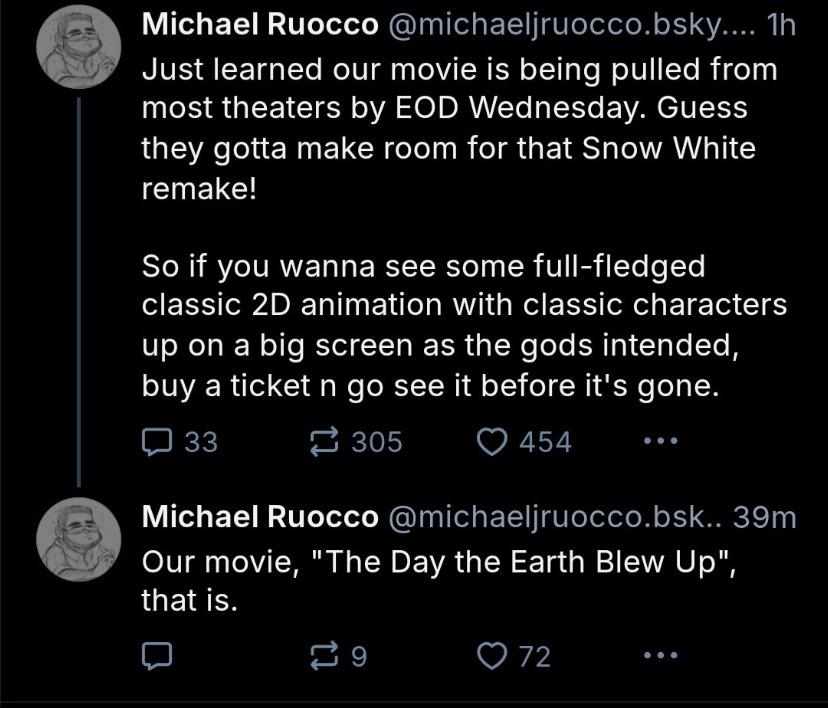828x708 pixels.
Task: Click the 33 reply count
Action: point(201,441)
